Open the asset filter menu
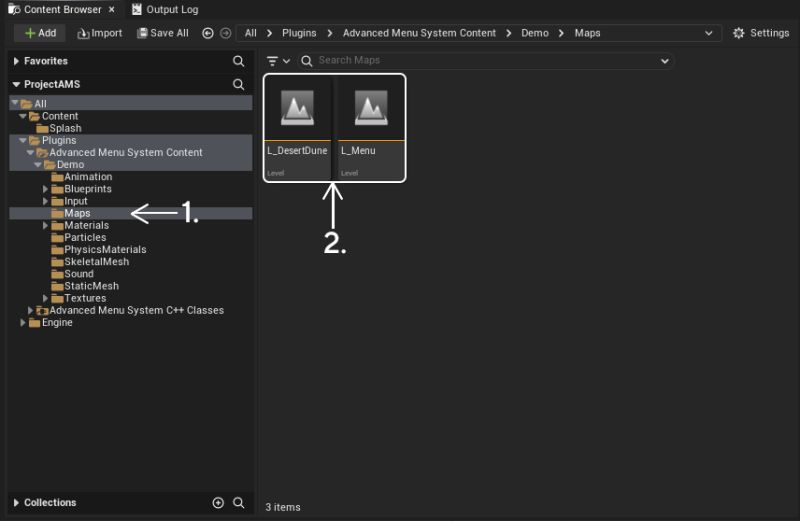 tap(278, 61)
